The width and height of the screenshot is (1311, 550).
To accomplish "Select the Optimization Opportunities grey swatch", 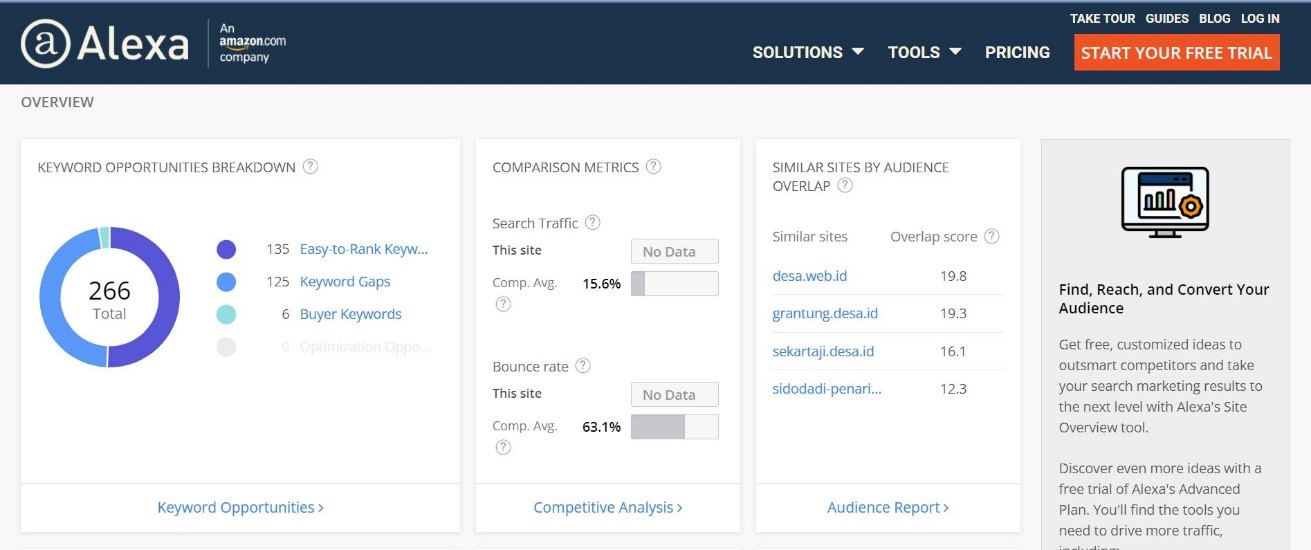I will click(x=226, y=347).
